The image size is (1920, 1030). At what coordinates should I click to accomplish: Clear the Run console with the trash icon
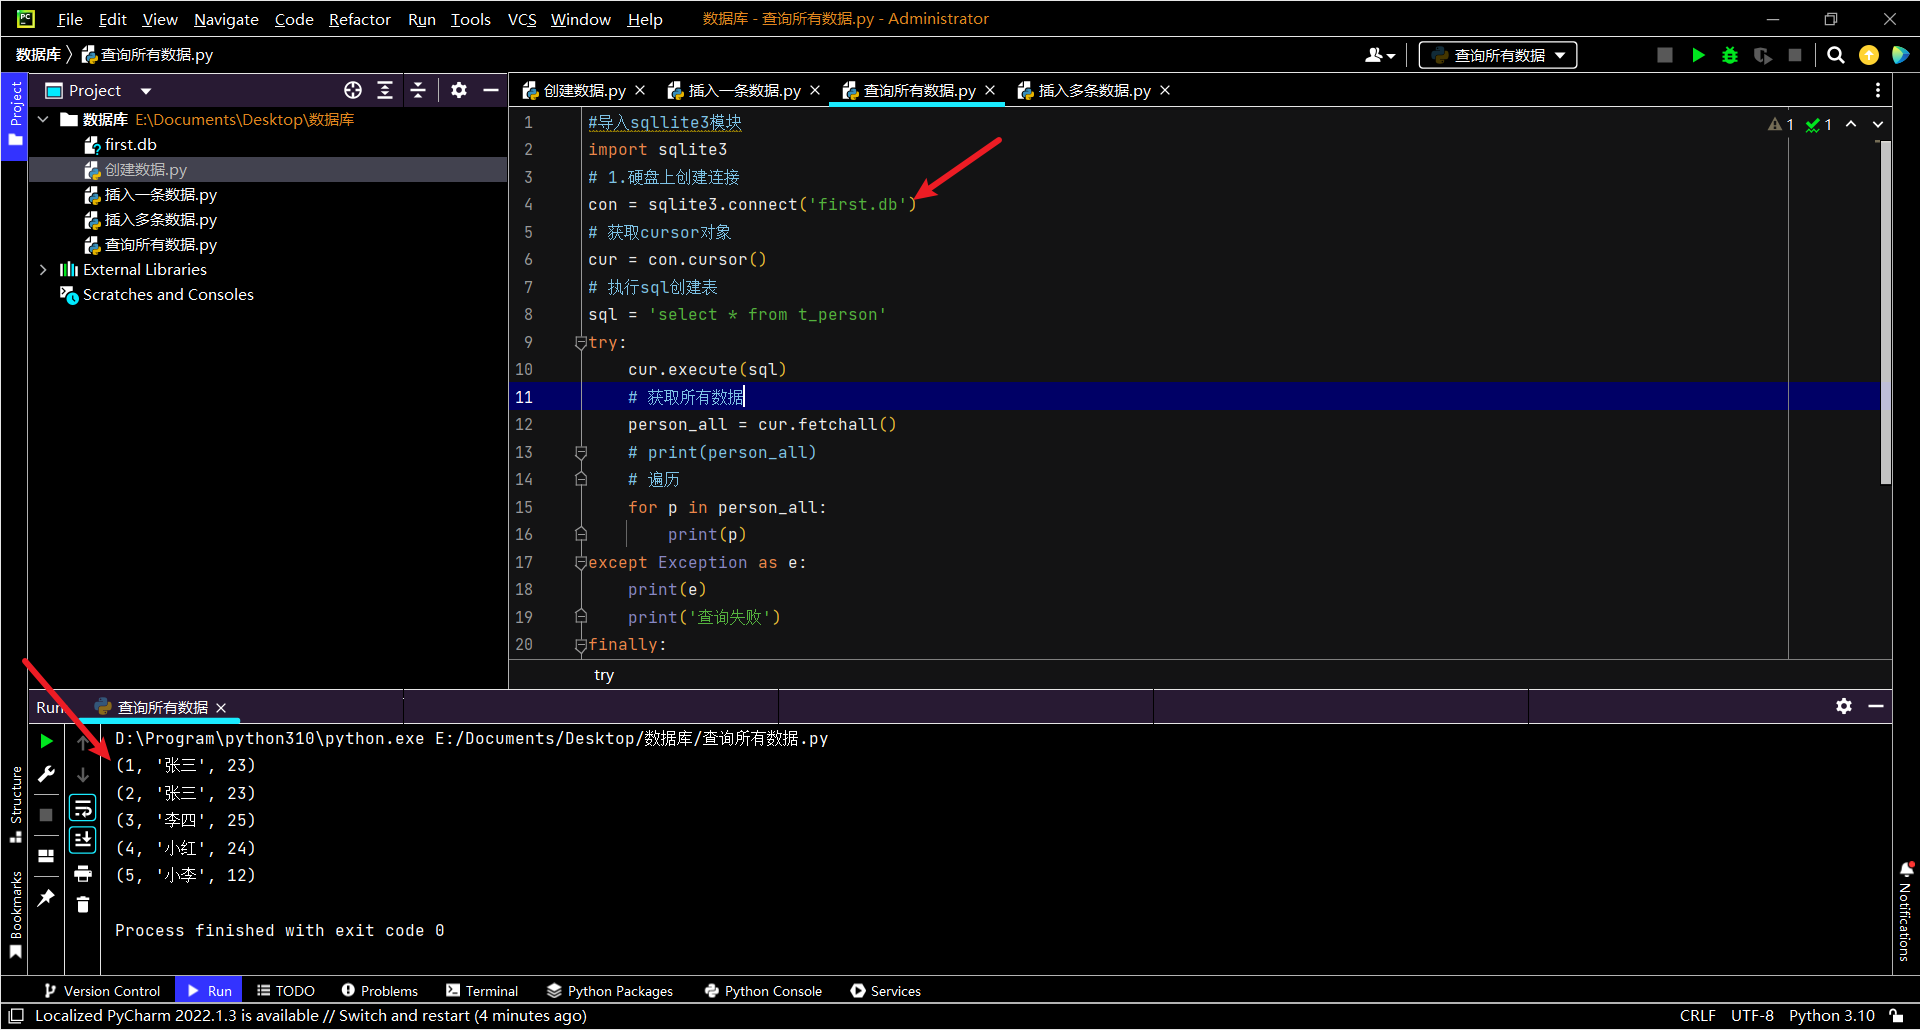83,905
